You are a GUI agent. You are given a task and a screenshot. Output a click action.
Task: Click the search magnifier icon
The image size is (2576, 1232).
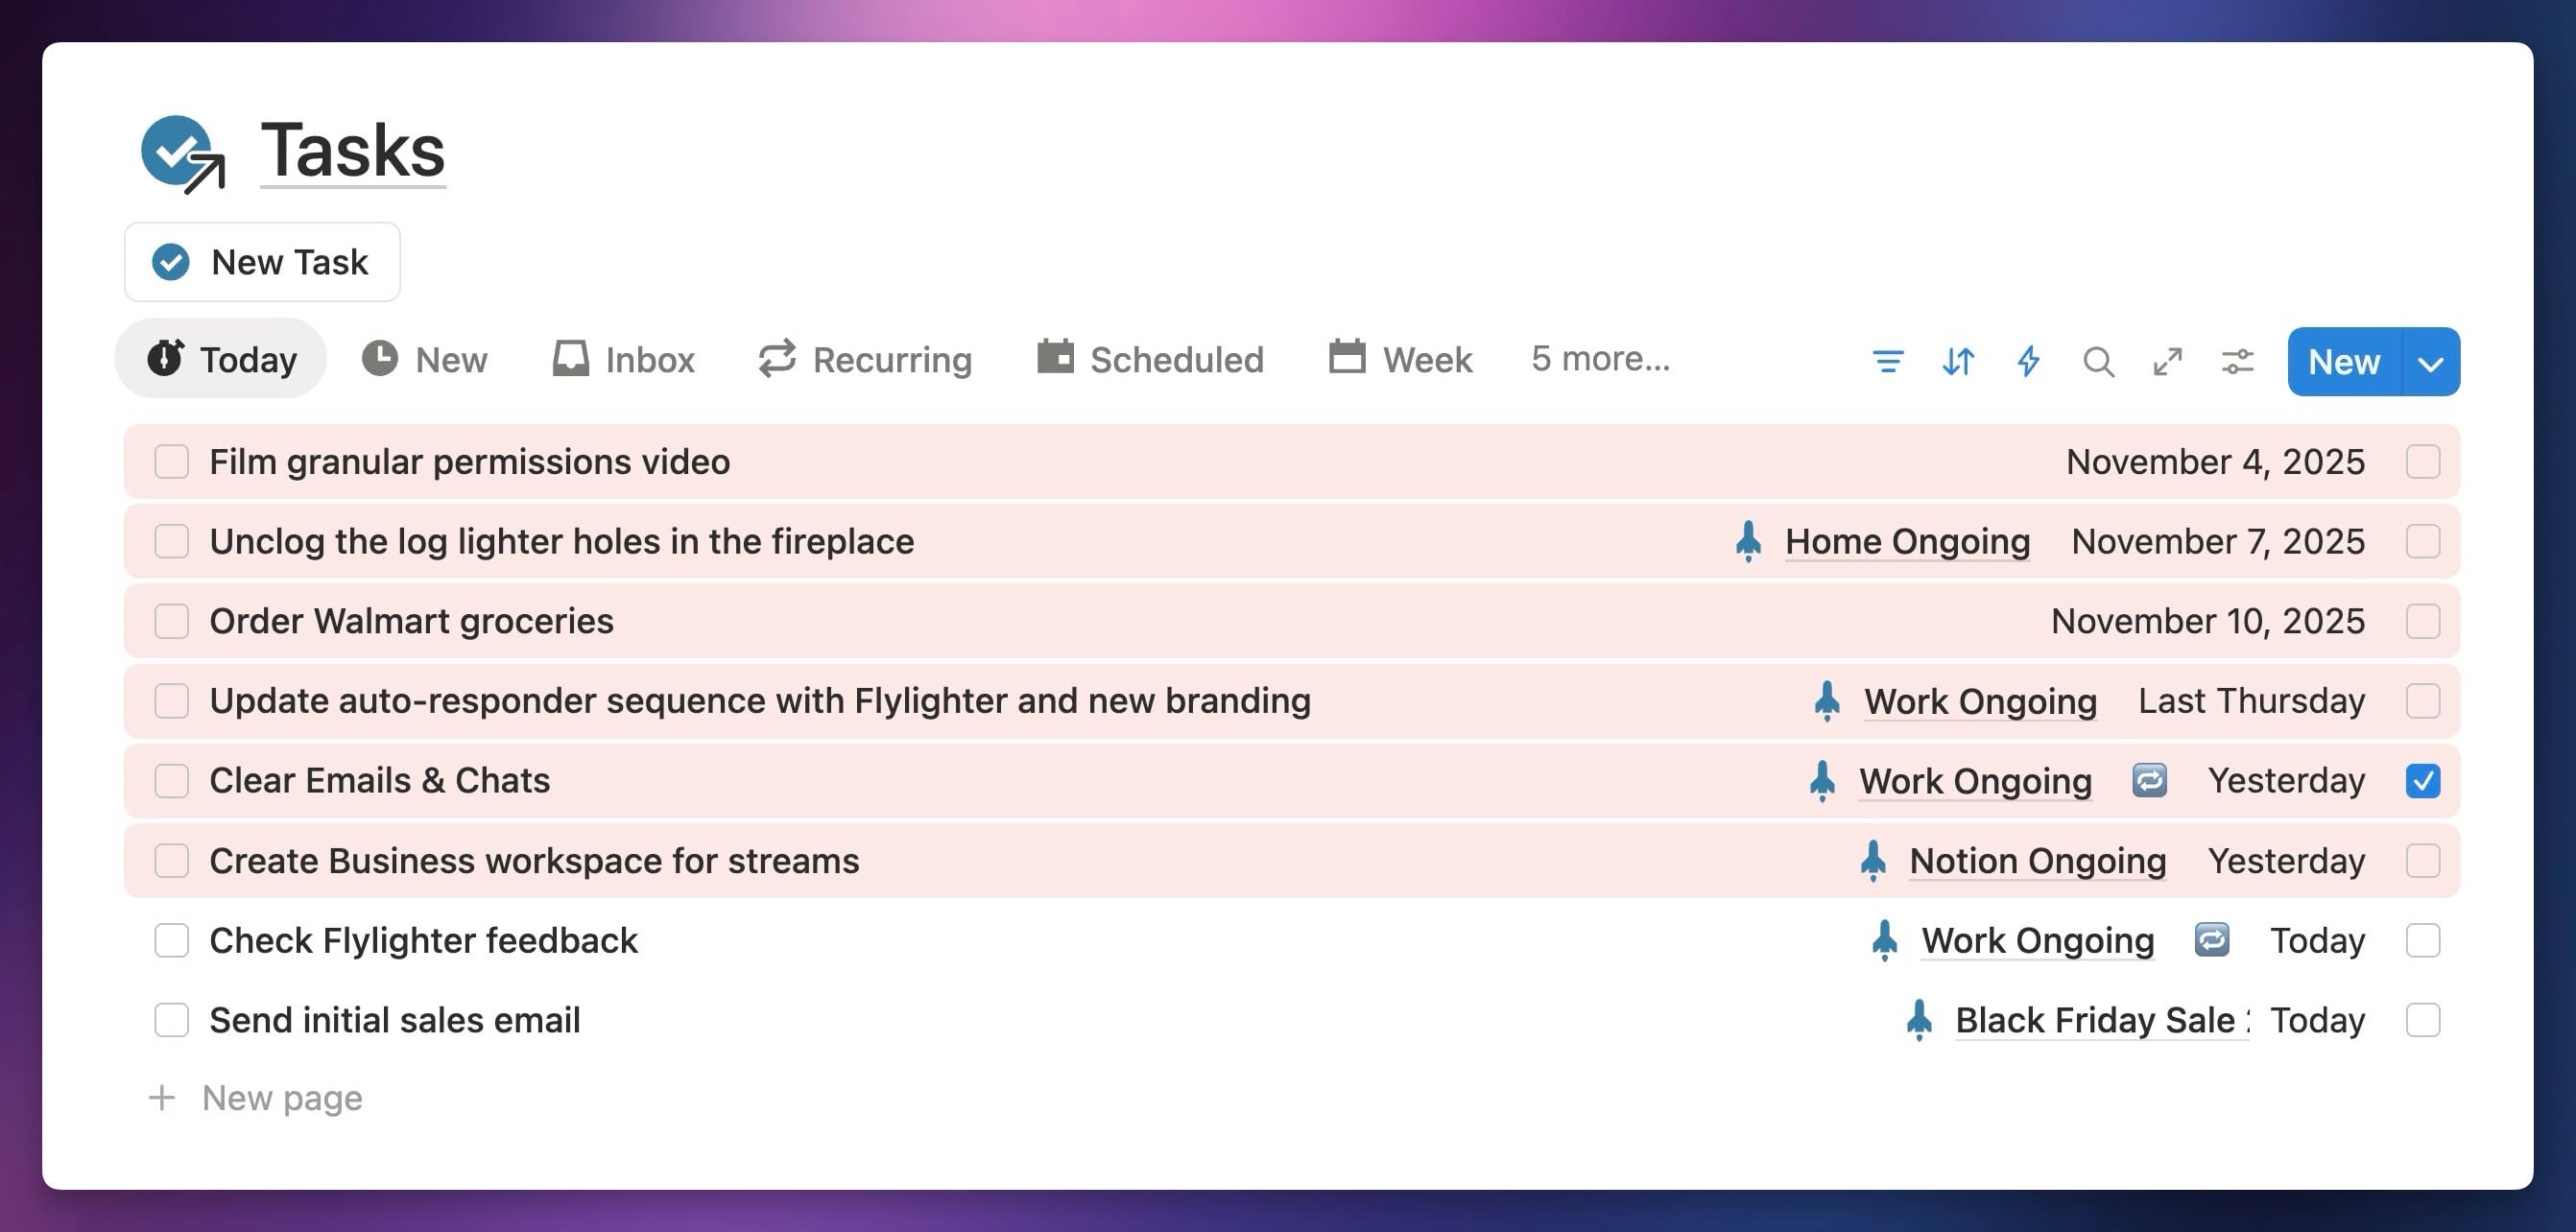[x=2098, y=361]
